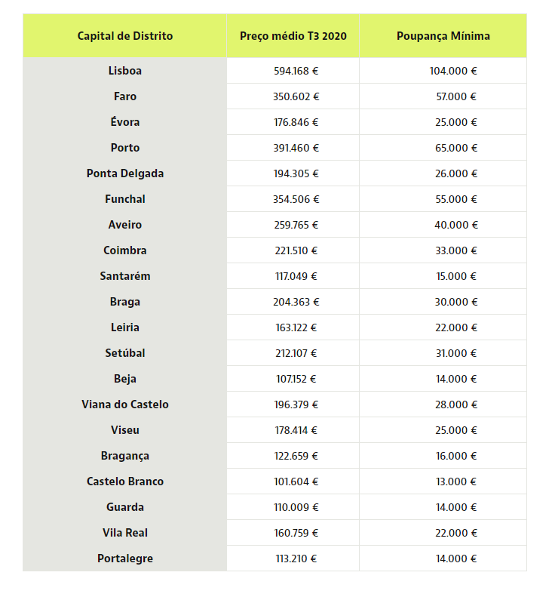Click Funchal savings value 55.000 €
The height and width of the screenshot is (593, 552).
456,199
